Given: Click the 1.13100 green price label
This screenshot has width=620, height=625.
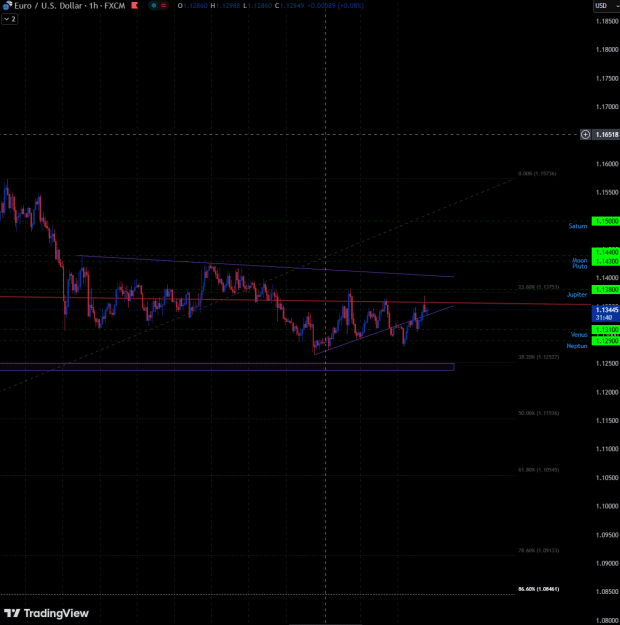Looking at the screenshot, I should click(606, 330).
